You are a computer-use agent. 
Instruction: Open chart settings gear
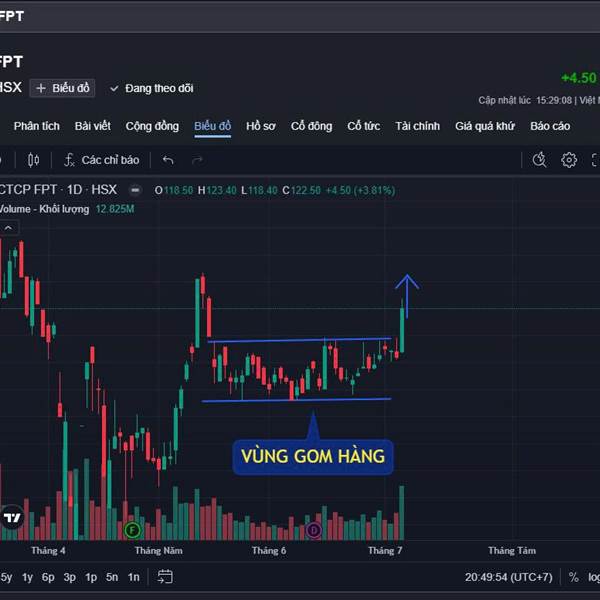569,160
